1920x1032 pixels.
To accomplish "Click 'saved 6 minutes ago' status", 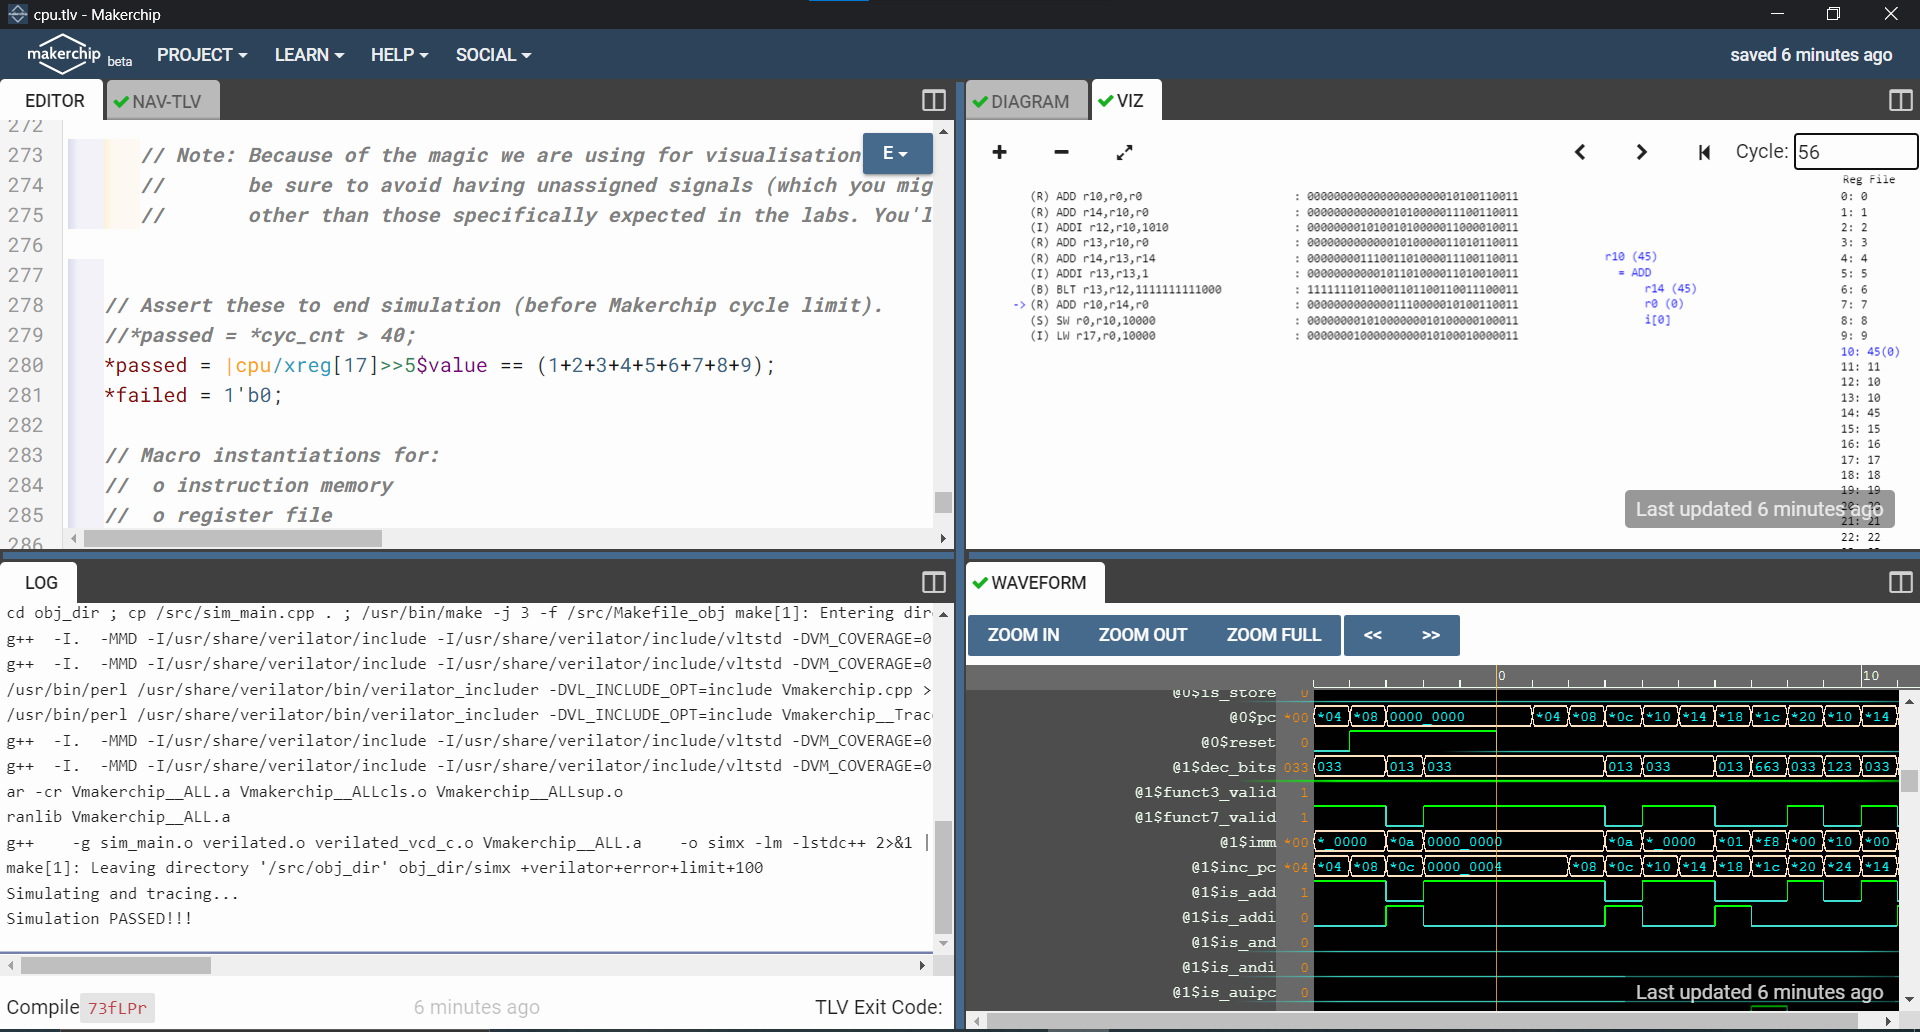I will point(1811,55).
